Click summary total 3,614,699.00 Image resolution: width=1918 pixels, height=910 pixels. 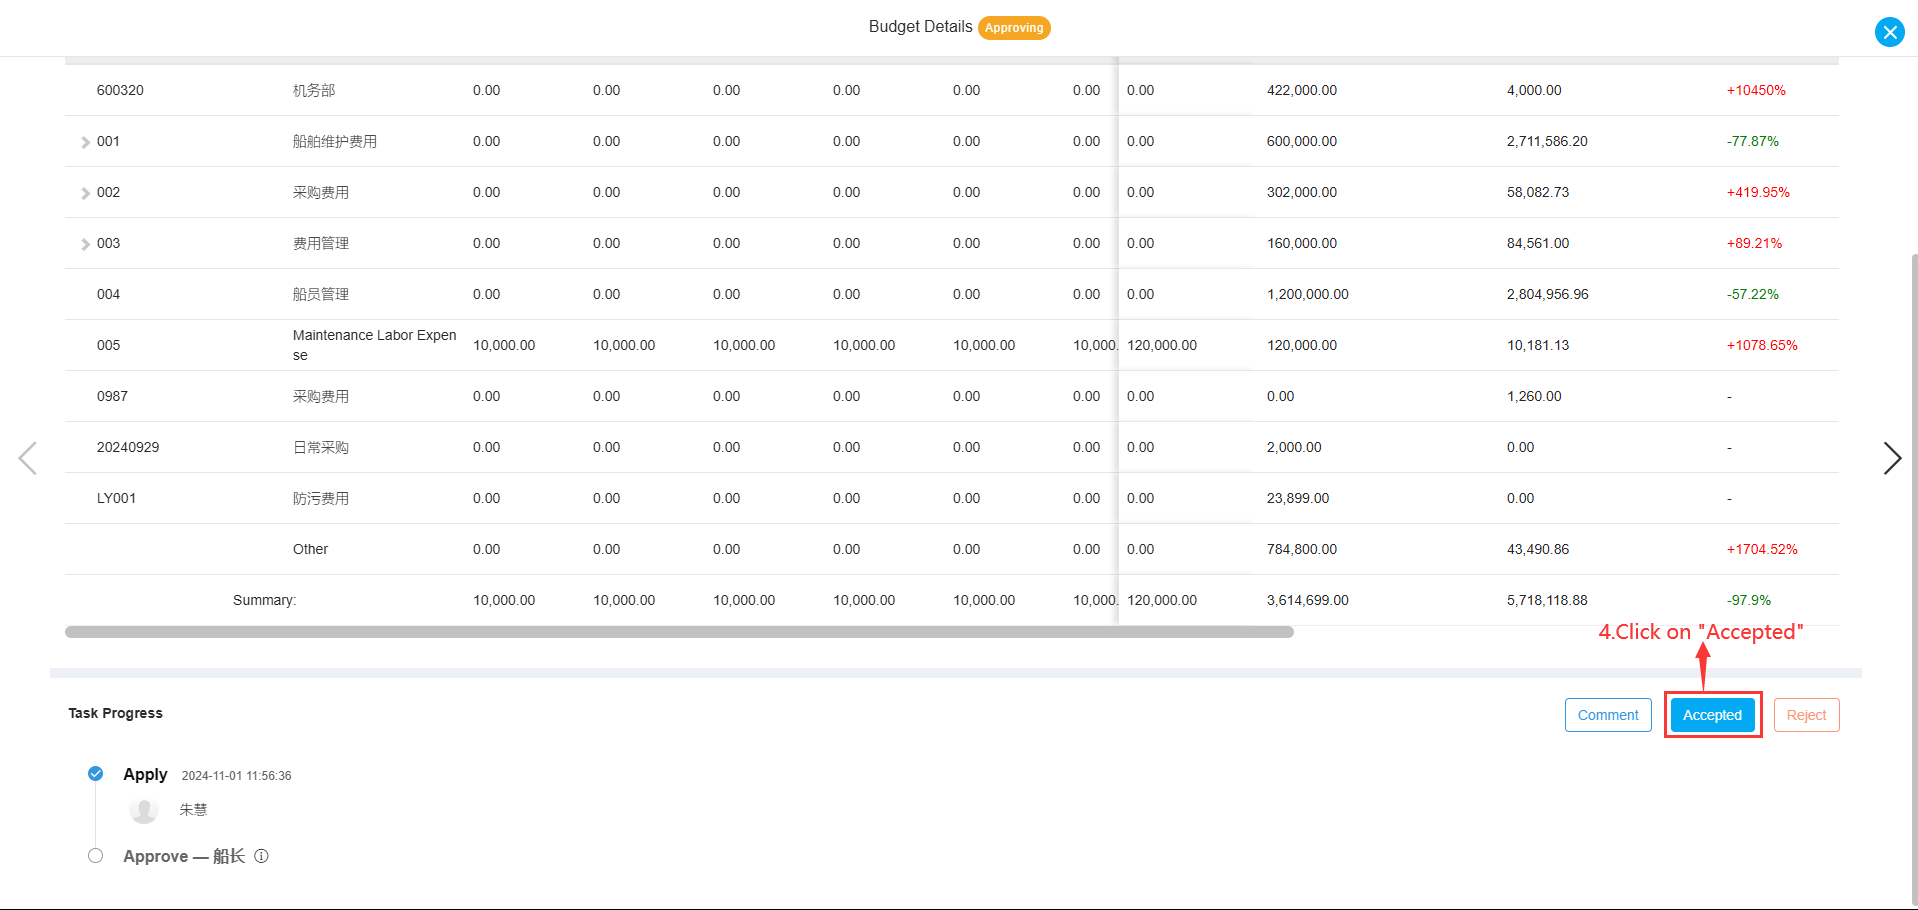tap(1308, 600)
